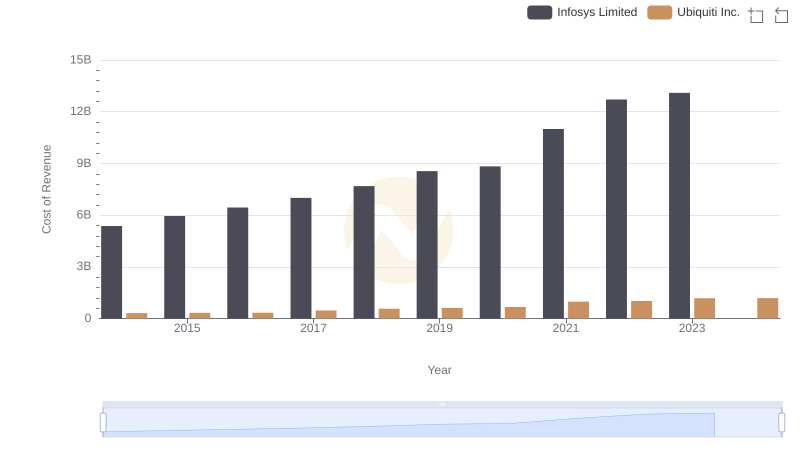The height and width of the screenshot is (461, 800).
Task: Select the 2016 Infosys Limited bar
Action: point(238,263)
